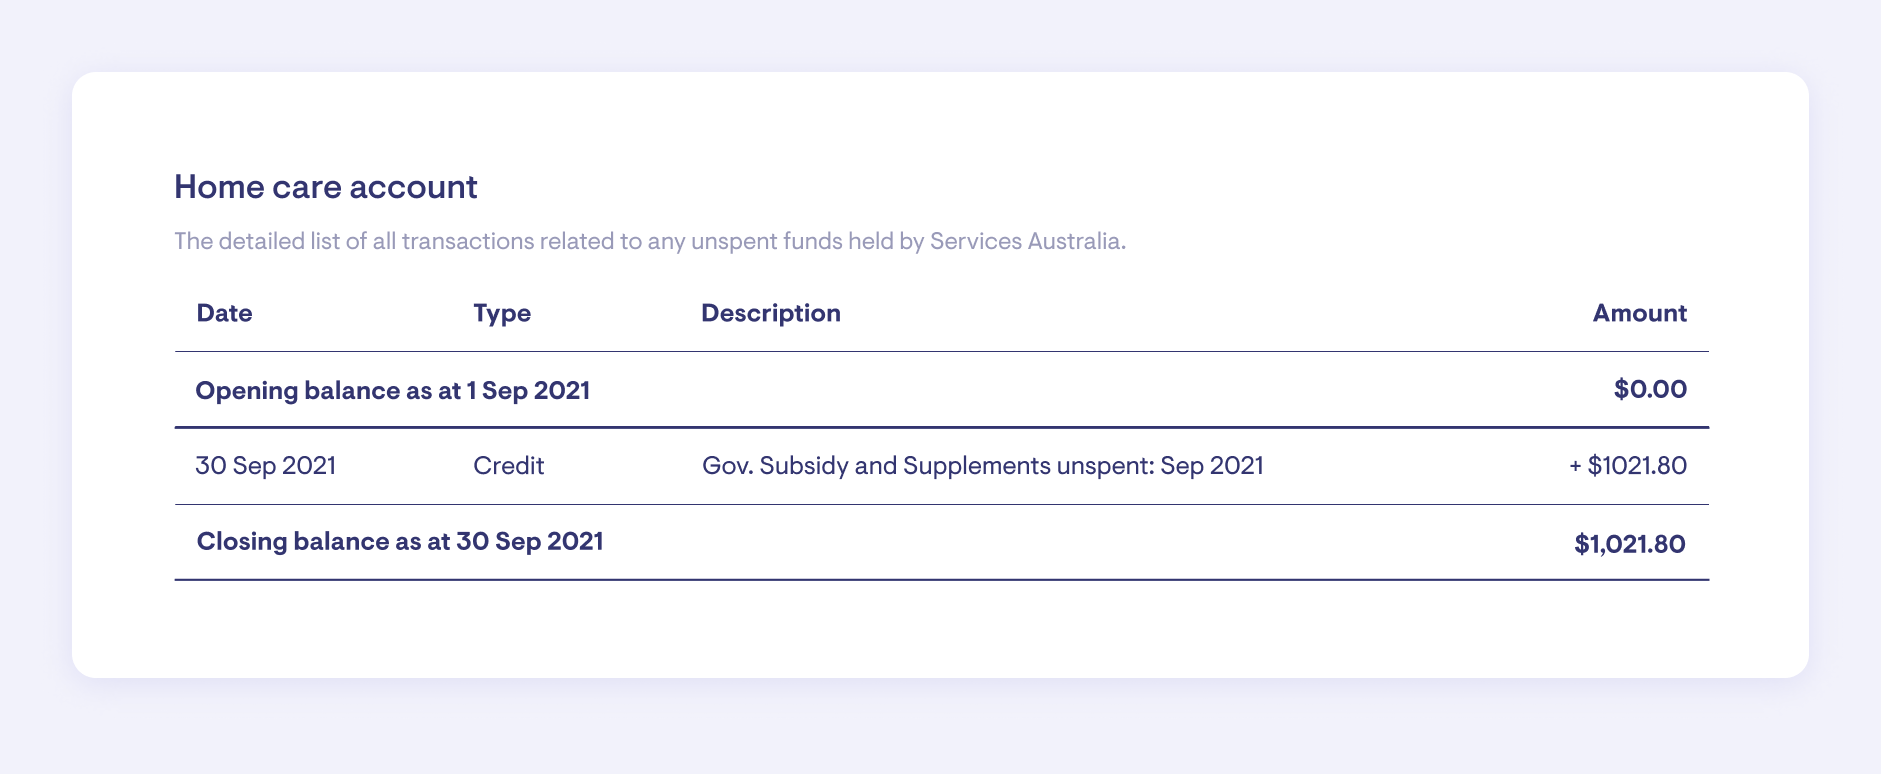The height and width of the screenshot is (774, 1881).
Task: Click the Closing balance row label
Action: click(x=400, y=541)
